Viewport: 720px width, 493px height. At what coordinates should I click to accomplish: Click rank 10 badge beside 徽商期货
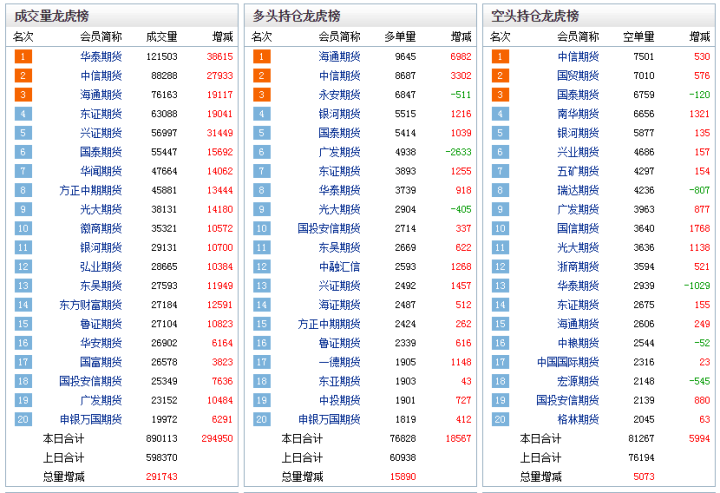(23, 228)
